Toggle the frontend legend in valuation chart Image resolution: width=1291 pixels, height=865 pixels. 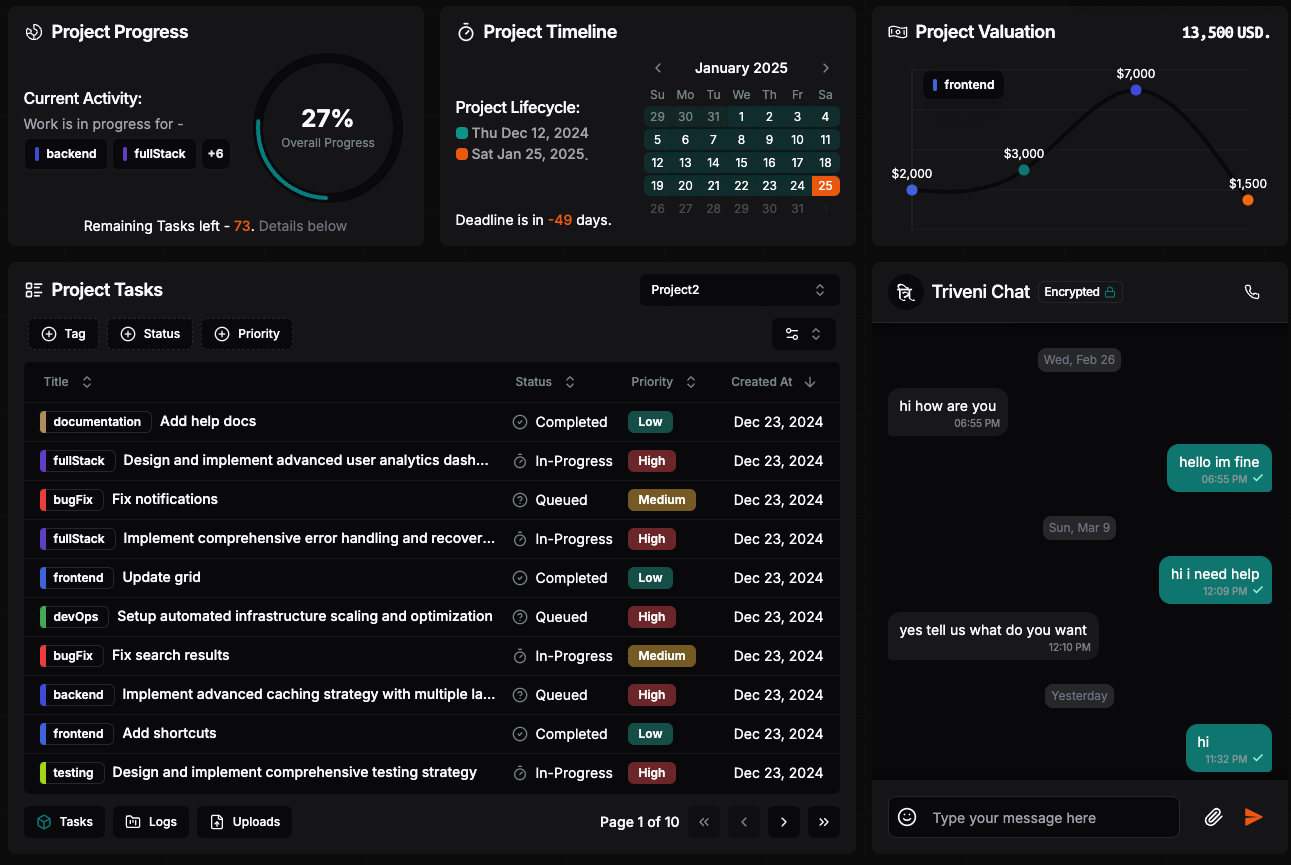point(963,85)
